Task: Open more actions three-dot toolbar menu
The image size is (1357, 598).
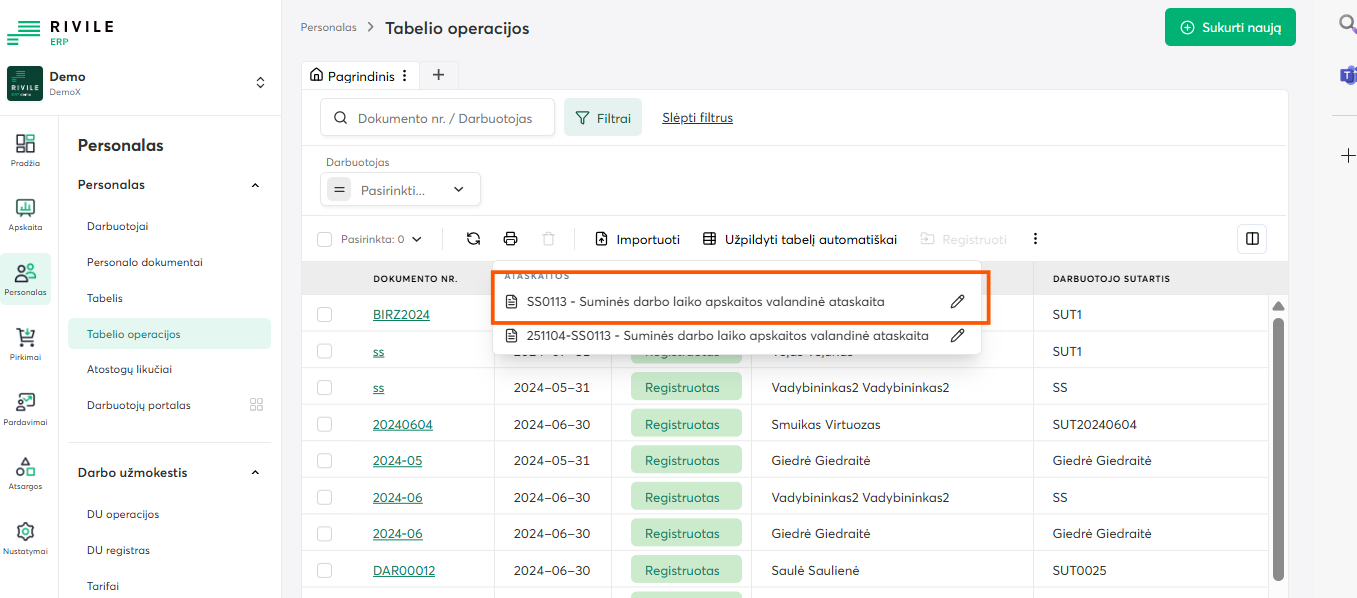Action: (1035, 239)
